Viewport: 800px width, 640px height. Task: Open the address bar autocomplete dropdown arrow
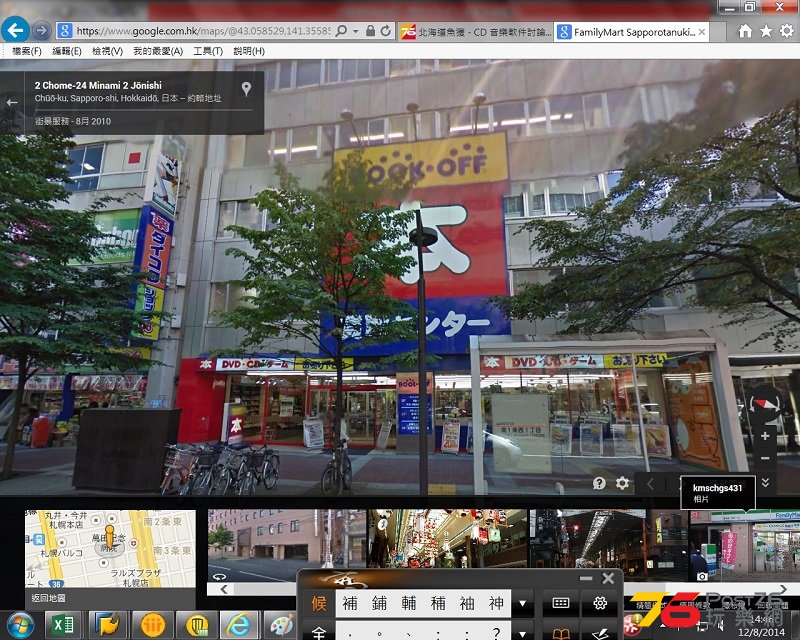click(356, 32)
